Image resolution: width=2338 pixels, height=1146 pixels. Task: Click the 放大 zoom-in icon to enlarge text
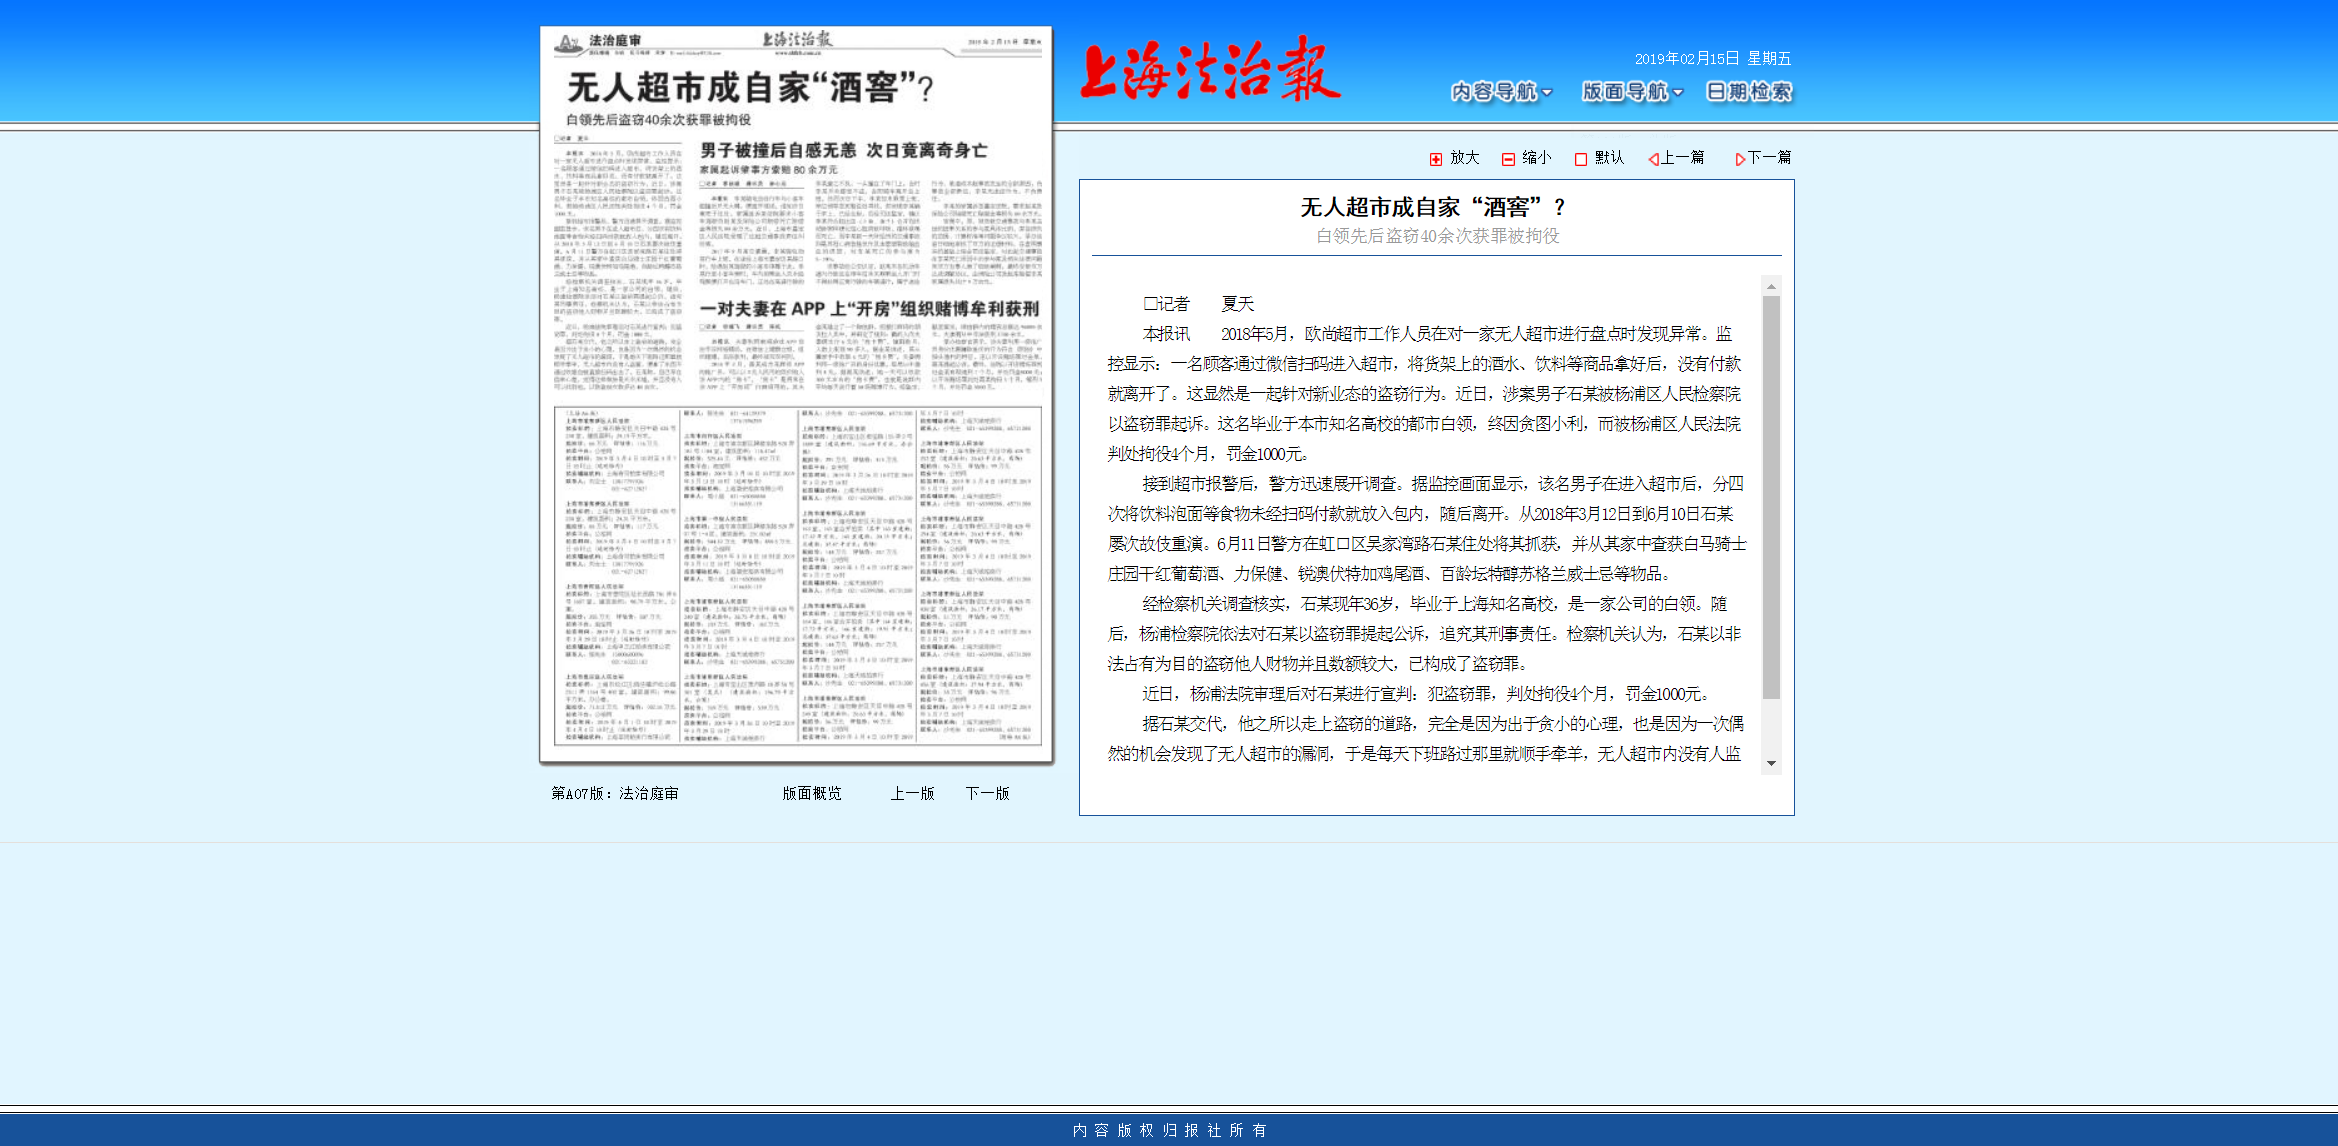(x=1463, y=157)
